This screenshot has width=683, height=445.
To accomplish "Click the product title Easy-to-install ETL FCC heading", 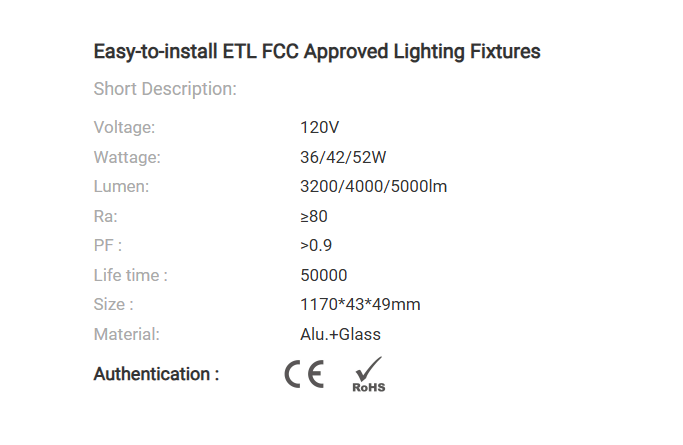I will 317,52.
